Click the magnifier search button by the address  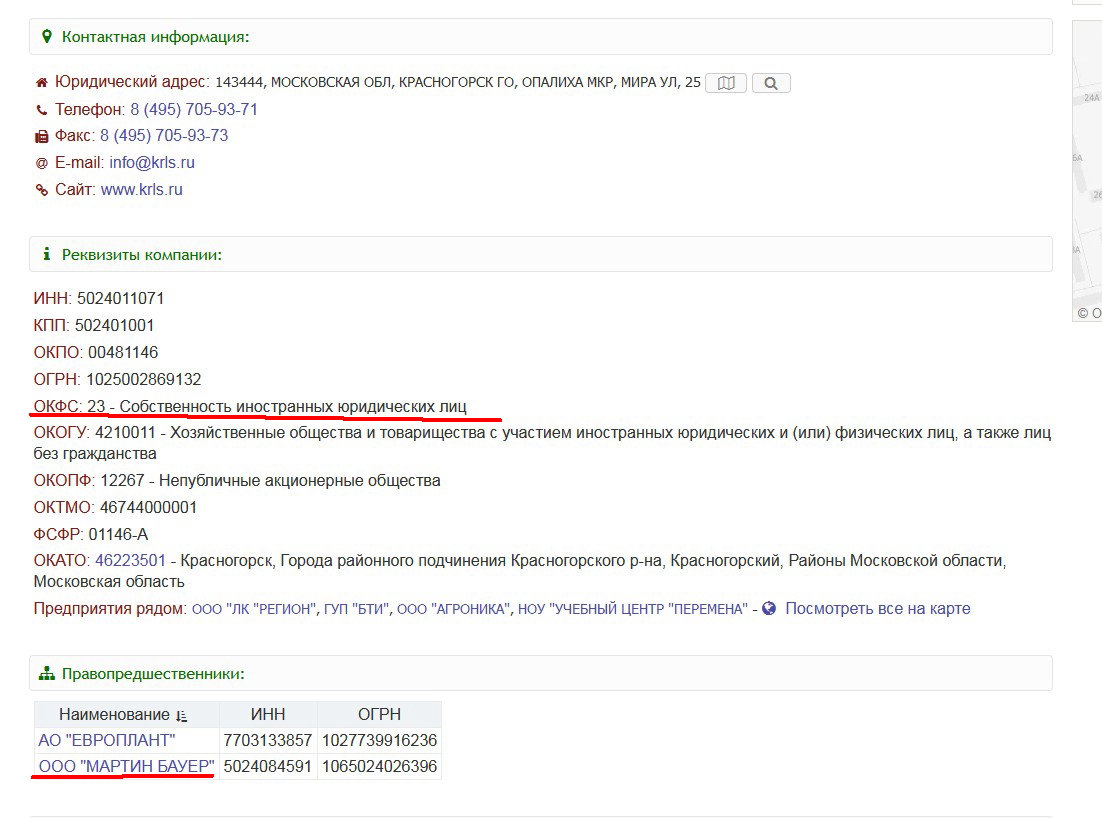coord(771,83)
